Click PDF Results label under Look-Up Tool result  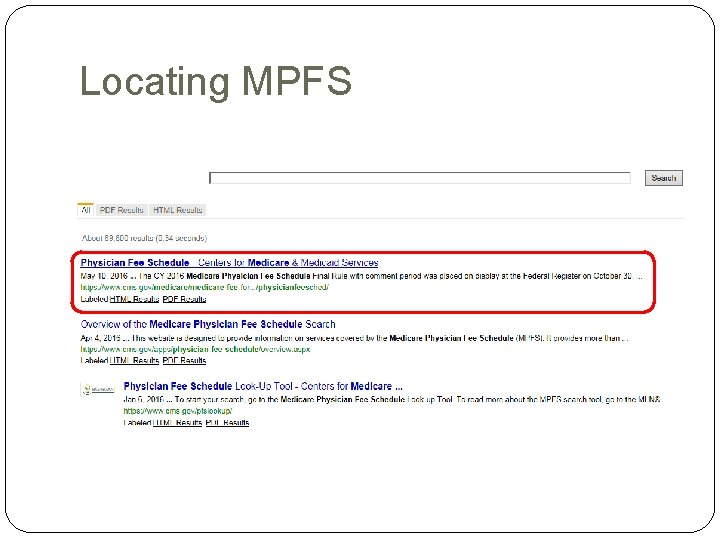pos(227,422)
